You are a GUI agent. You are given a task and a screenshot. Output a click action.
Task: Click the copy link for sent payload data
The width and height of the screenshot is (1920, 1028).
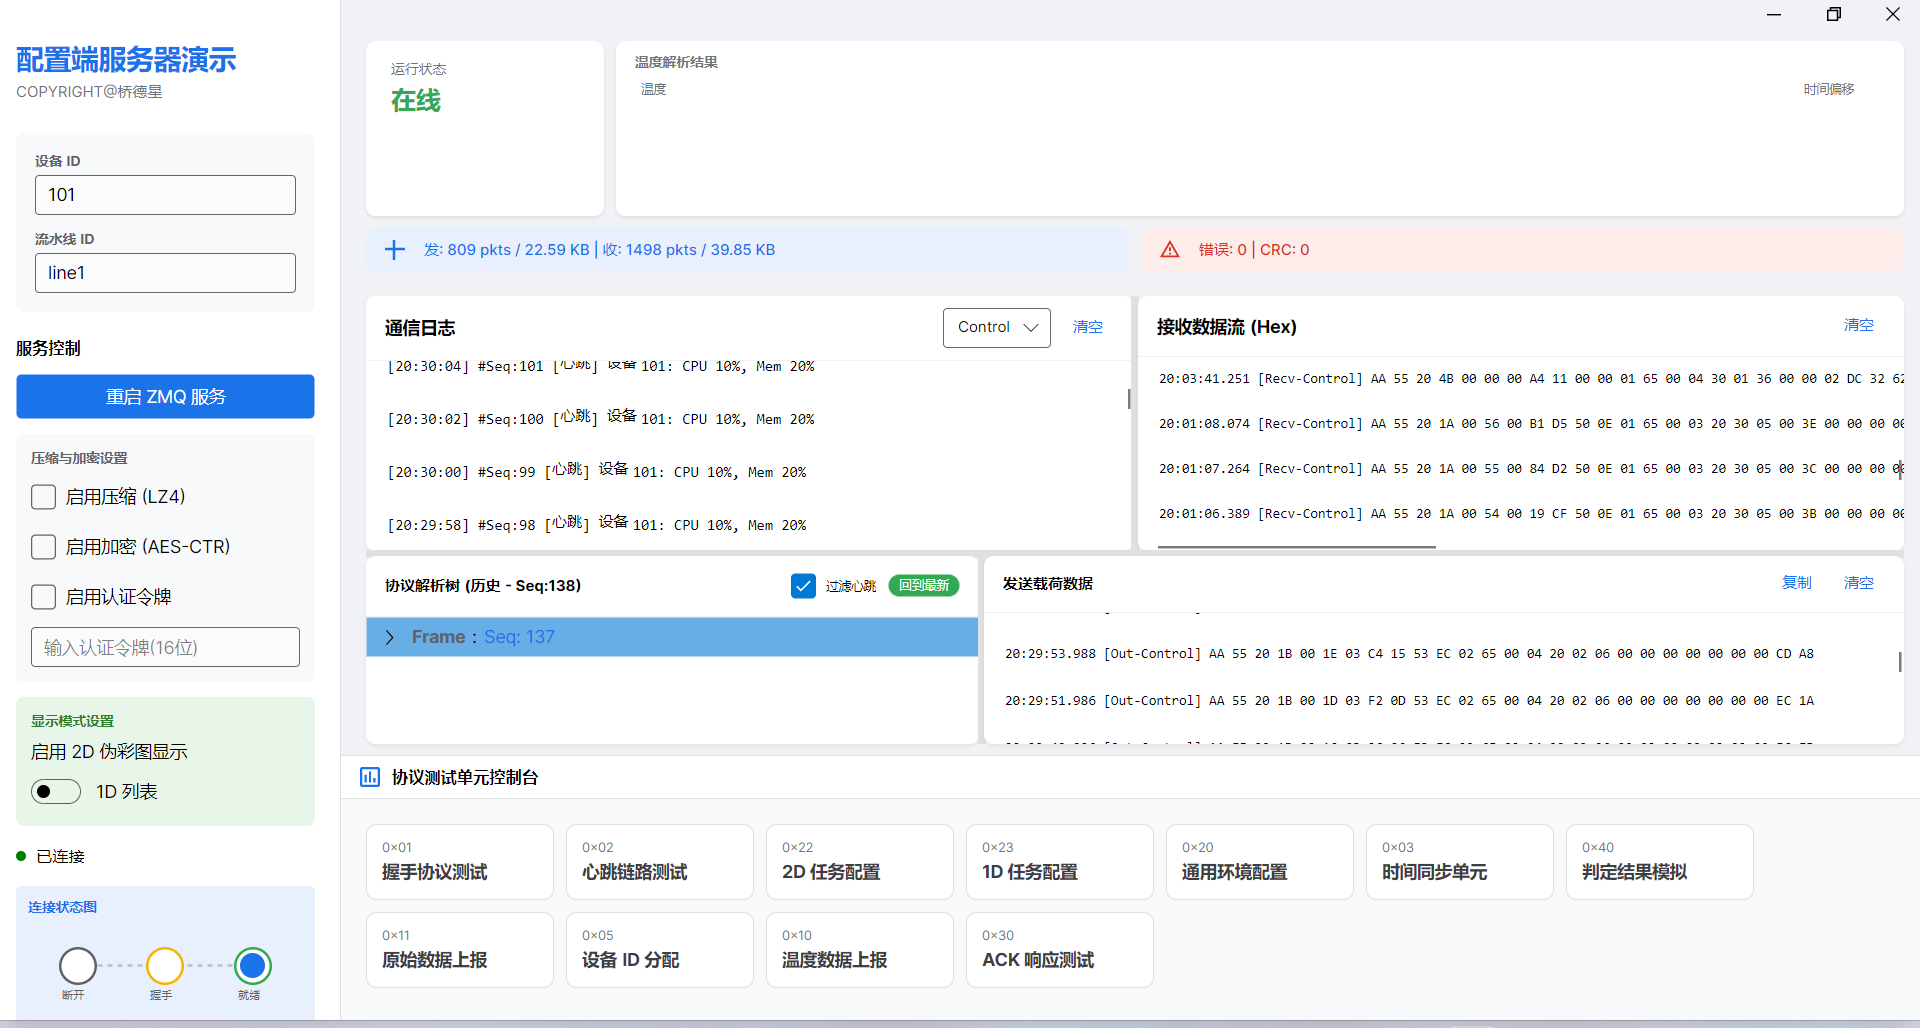tap(1796, 583)
